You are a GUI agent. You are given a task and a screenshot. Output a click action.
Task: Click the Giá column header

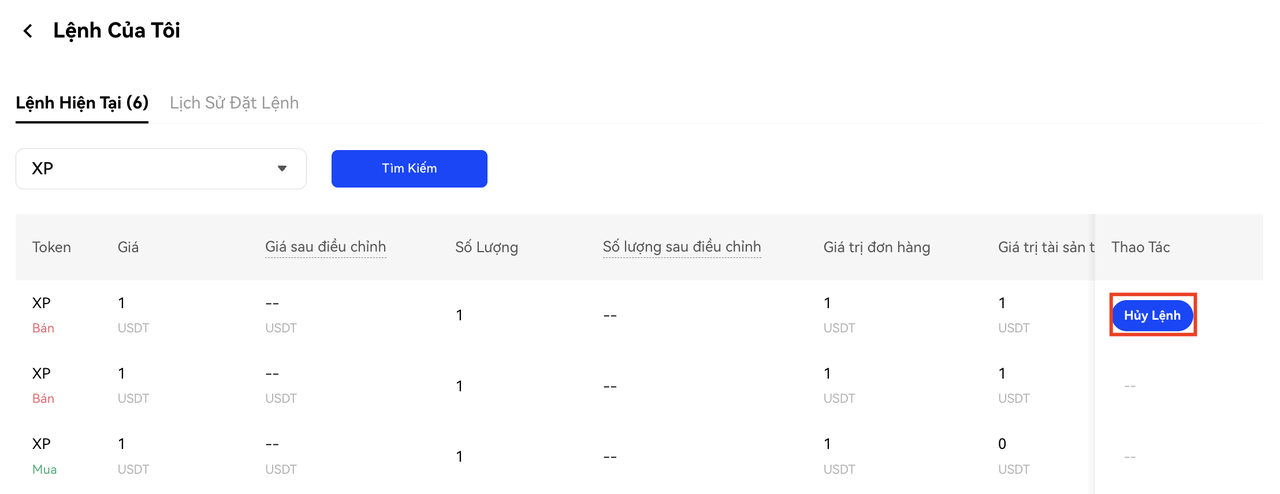click(128, 247)
